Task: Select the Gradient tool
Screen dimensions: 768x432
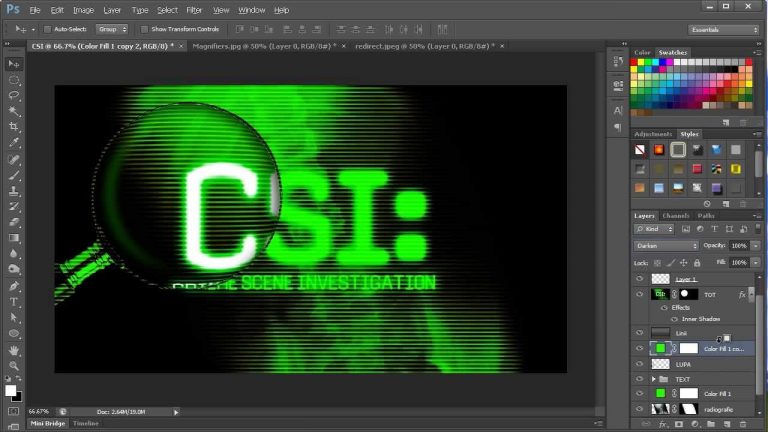Action: [x=14, y=238]
